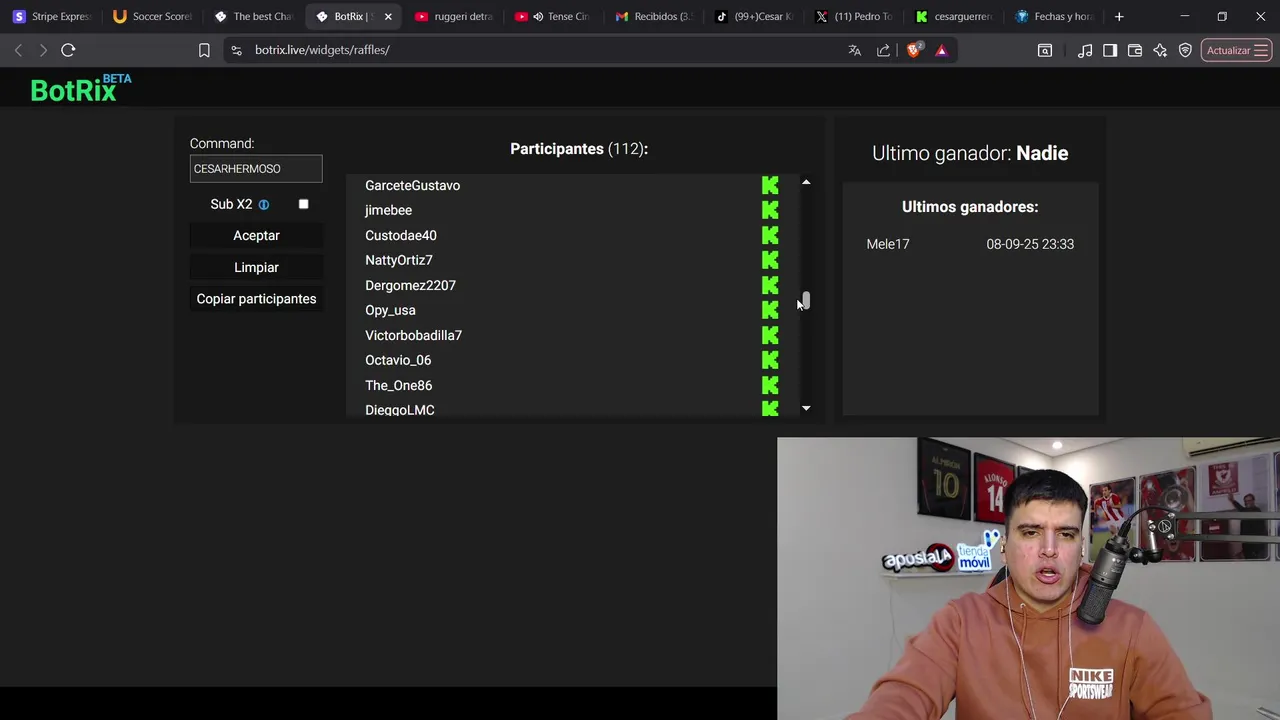Click Kick icon next to Opy_usa
This screenshot has height=720, width=1280.
coord(770,310)
